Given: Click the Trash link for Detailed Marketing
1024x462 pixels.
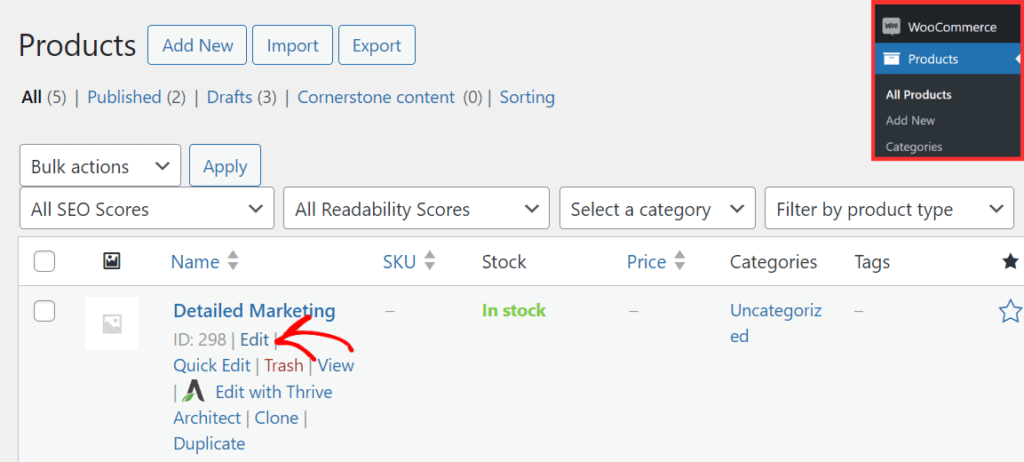Looking at the screenshot, I should coord(284,366).
